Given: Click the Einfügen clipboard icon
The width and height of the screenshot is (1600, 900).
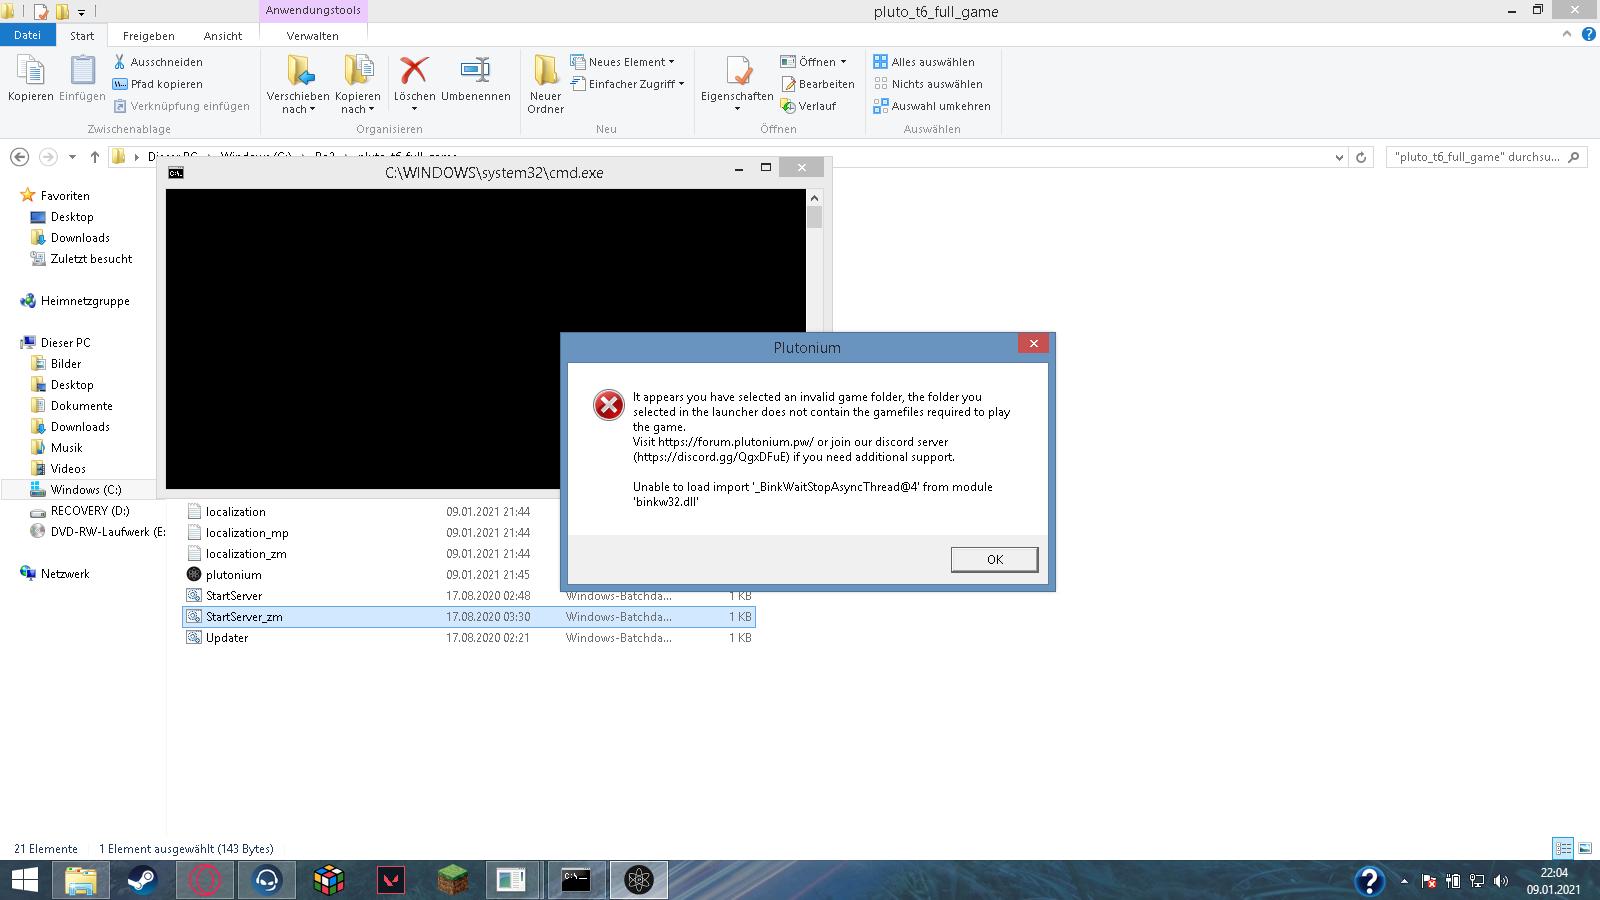Looking at the screenshot, I should [x=82, y=78].
